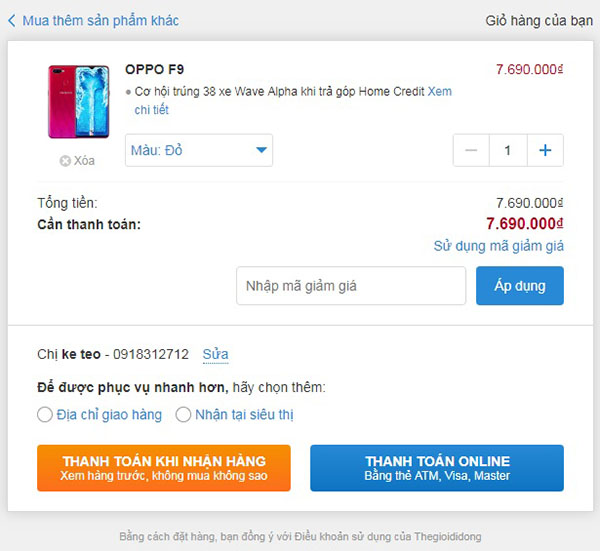Click THANH TOÁN KHI NHẬN HÀNG button
The image size is (600, 551).
click(x=164, y=467)
